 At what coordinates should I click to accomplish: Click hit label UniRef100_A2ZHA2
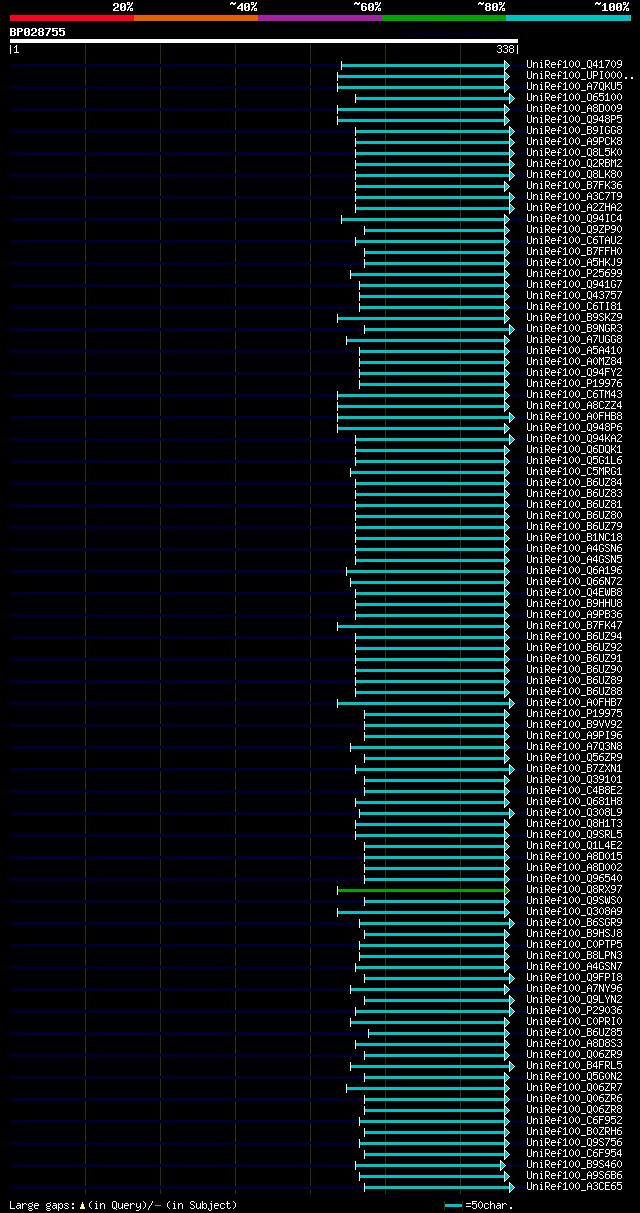574,208
